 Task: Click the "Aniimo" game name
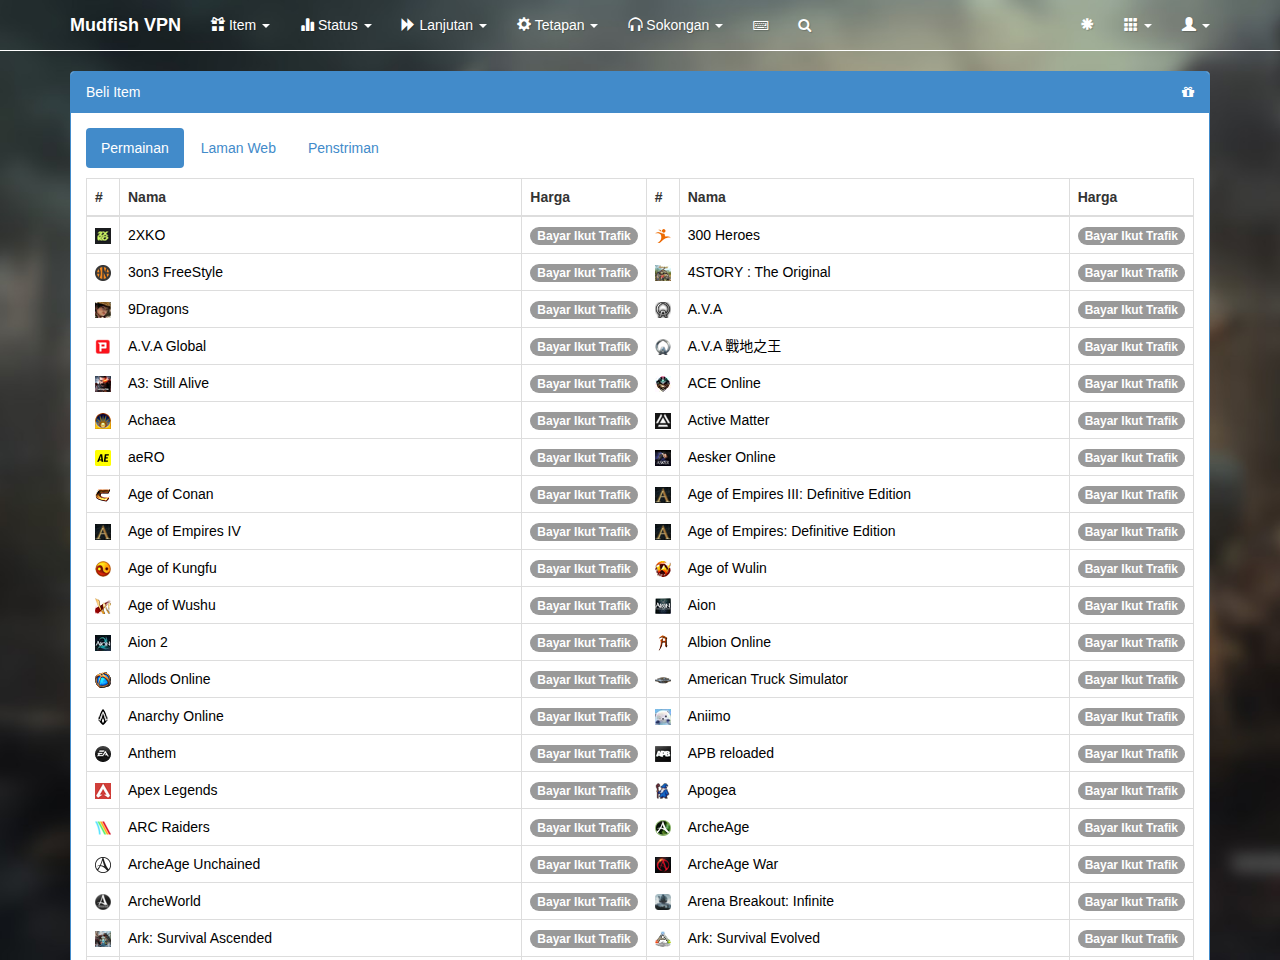coord(709,716)
